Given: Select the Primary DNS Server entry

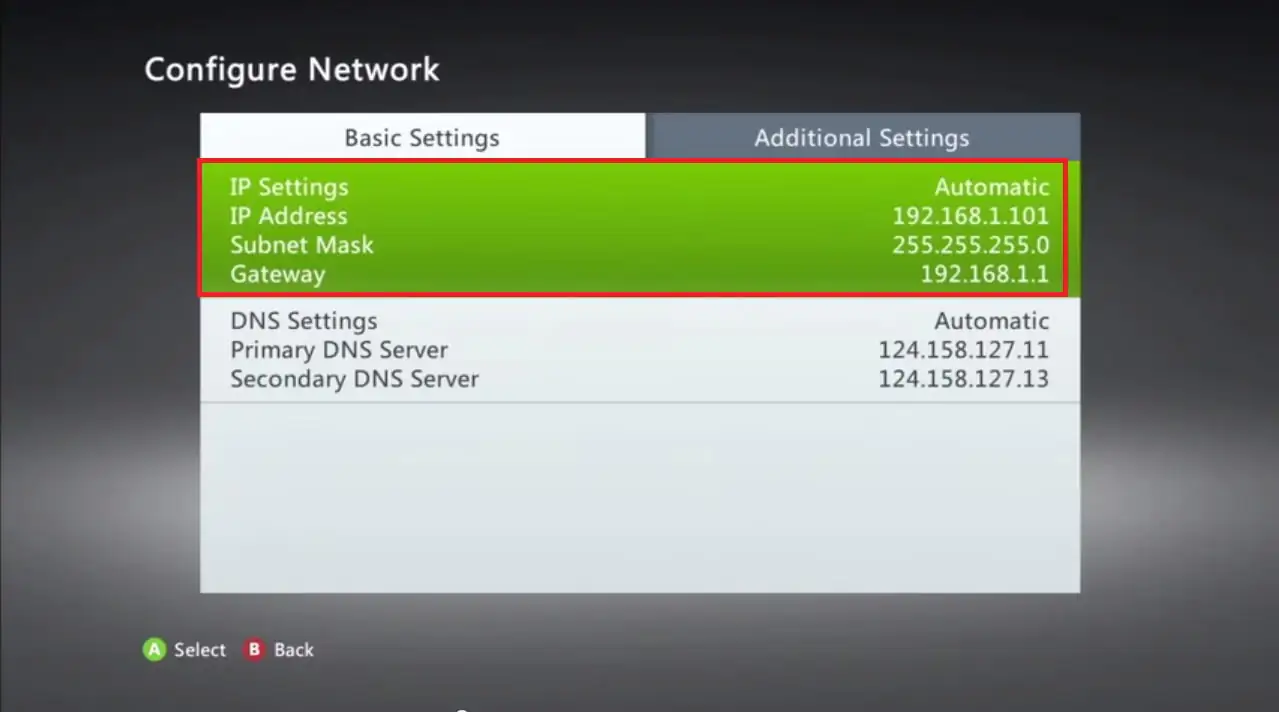Looking at the screenshot, I should (338, 350).
